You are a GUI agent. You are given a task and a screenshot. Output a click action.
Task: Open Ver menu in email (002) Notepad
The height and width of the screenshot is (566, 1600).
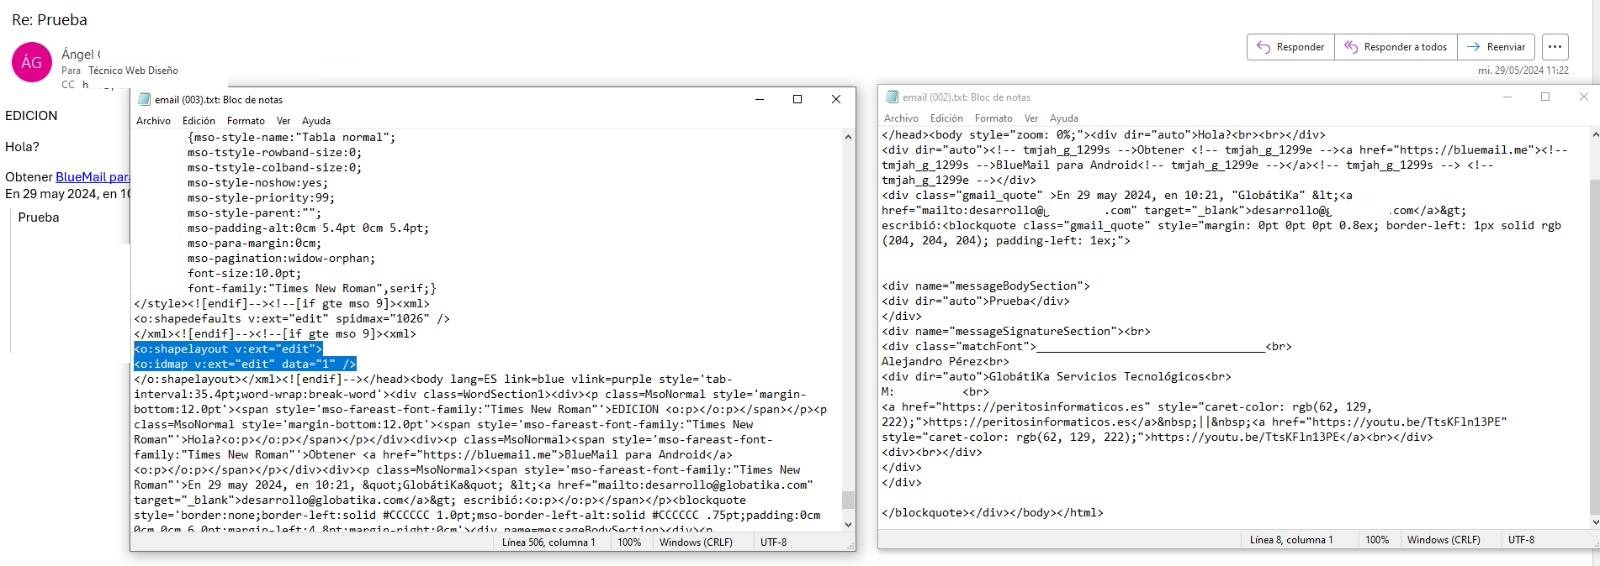(x=1031, y=118)
